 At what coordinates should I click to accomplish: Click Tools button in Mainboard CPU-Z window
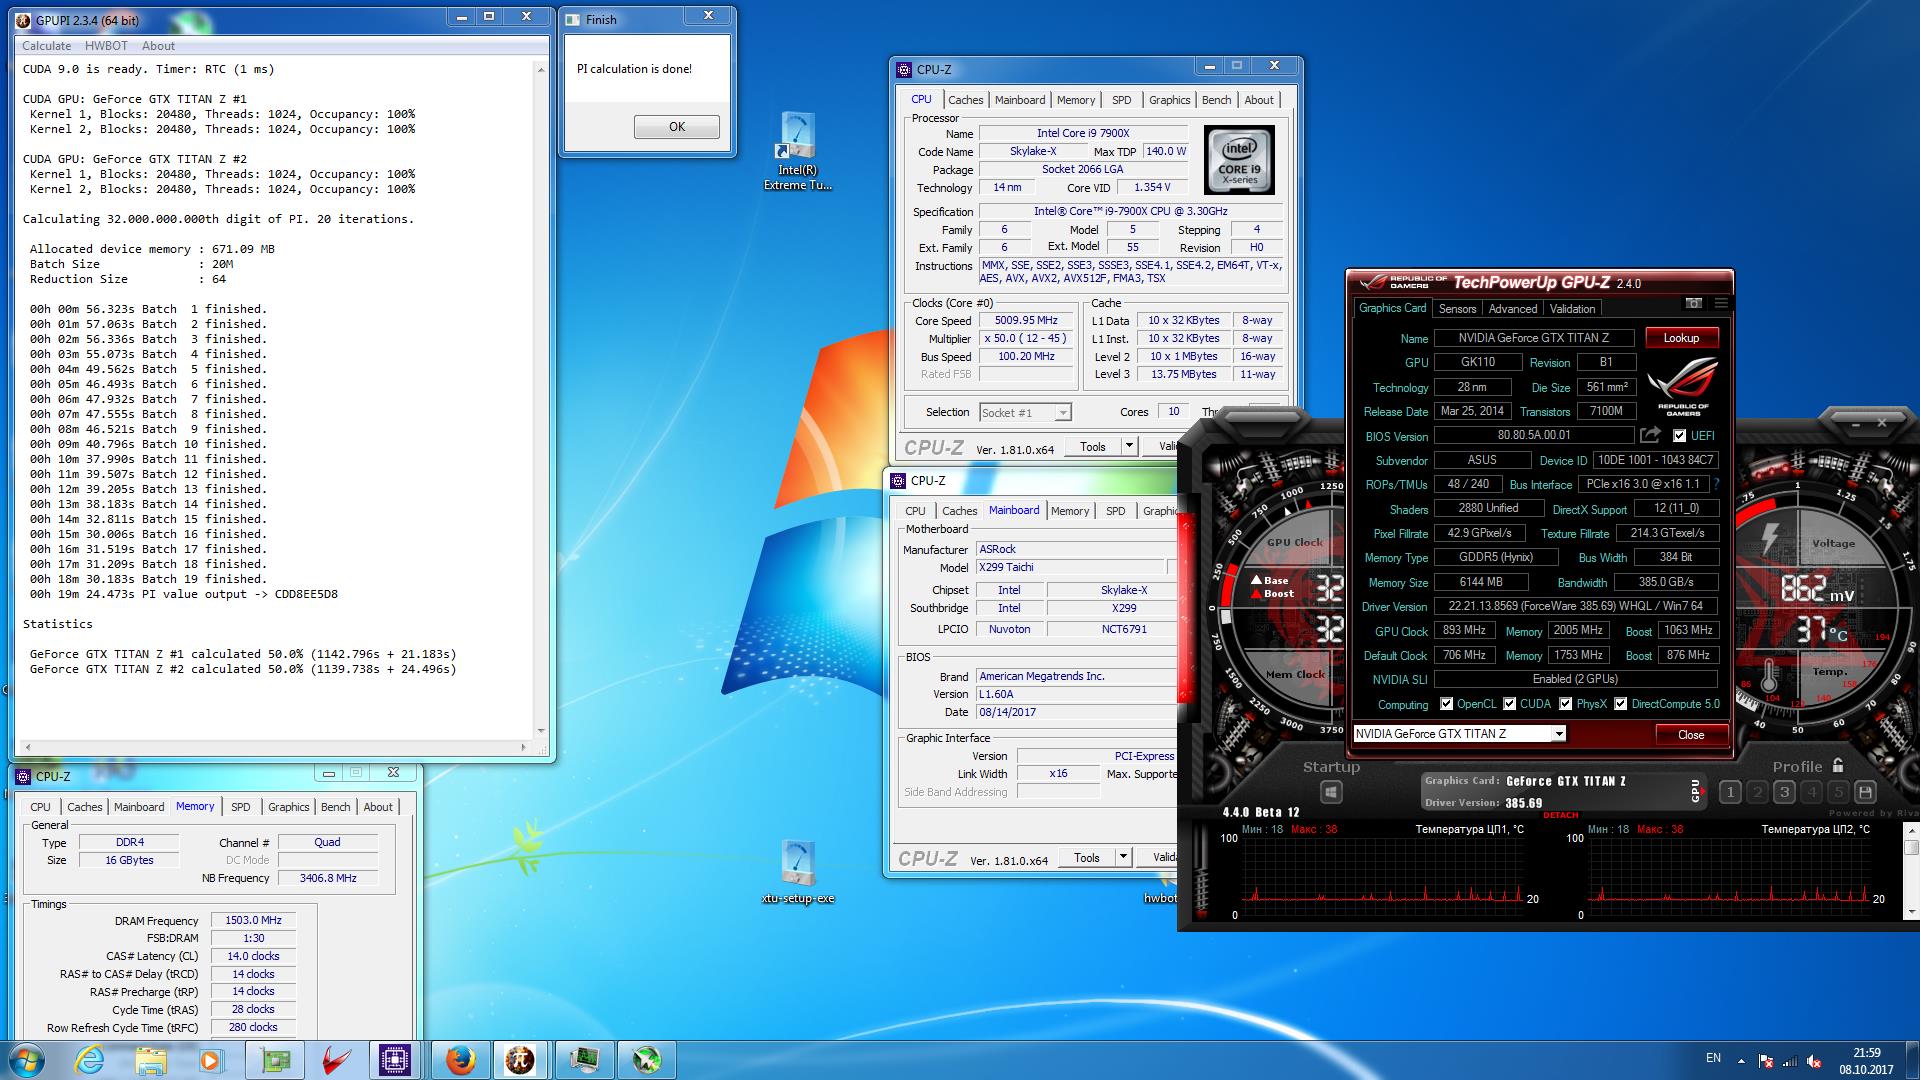[1087, 857]
